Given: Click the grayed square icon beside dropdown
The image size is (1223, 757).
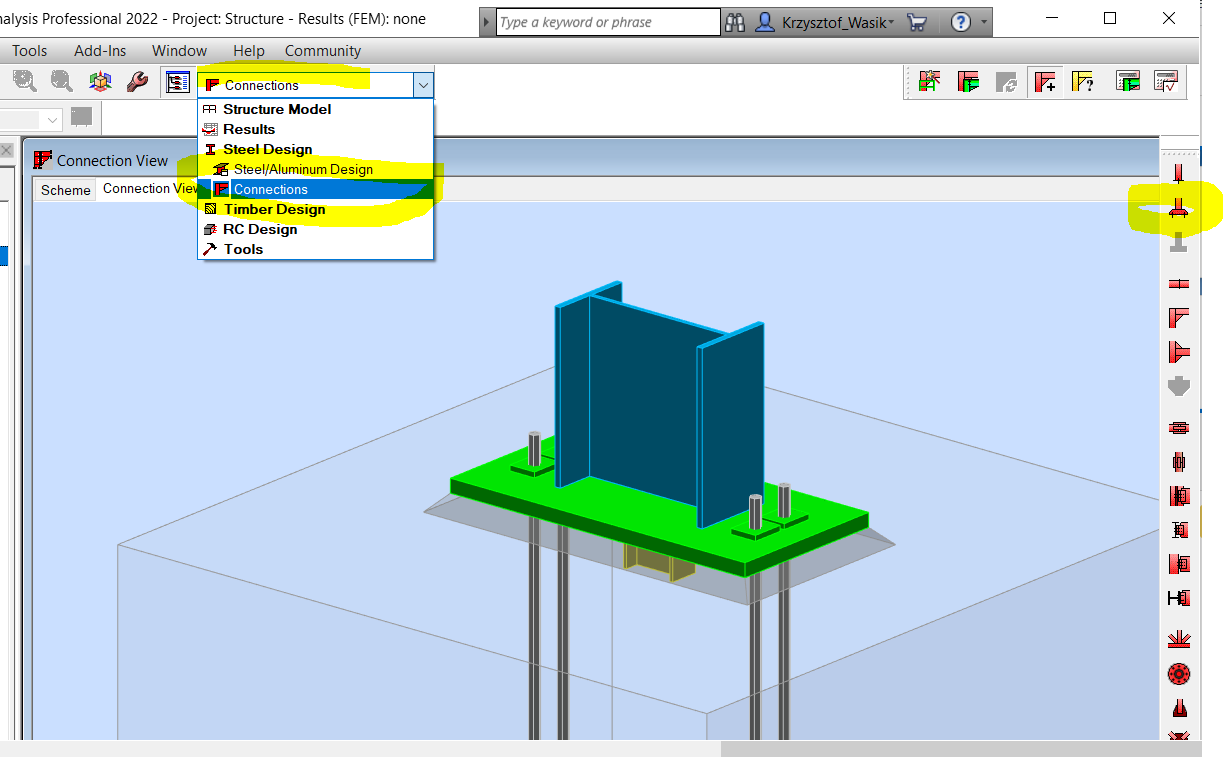Looking at the screenshot, I should 81,117.
